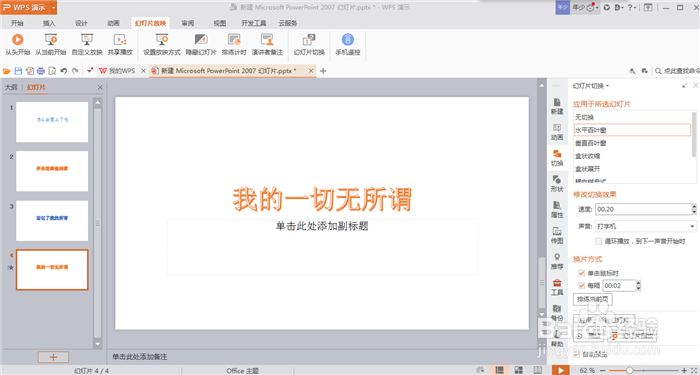Open notes display dropdown in status bar
Image resolution: width=700 pixels, height=375 pixels.
click(480, 370)
